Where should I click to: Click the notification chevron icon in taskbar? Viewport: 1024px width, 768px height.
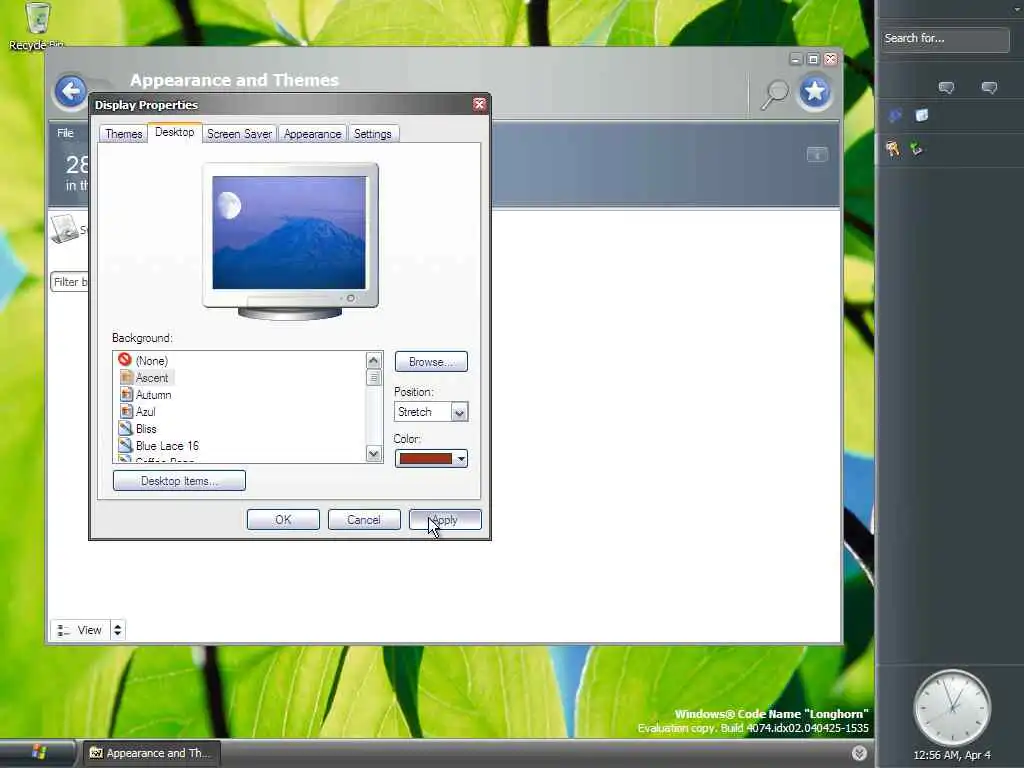(x=859, y=753)
